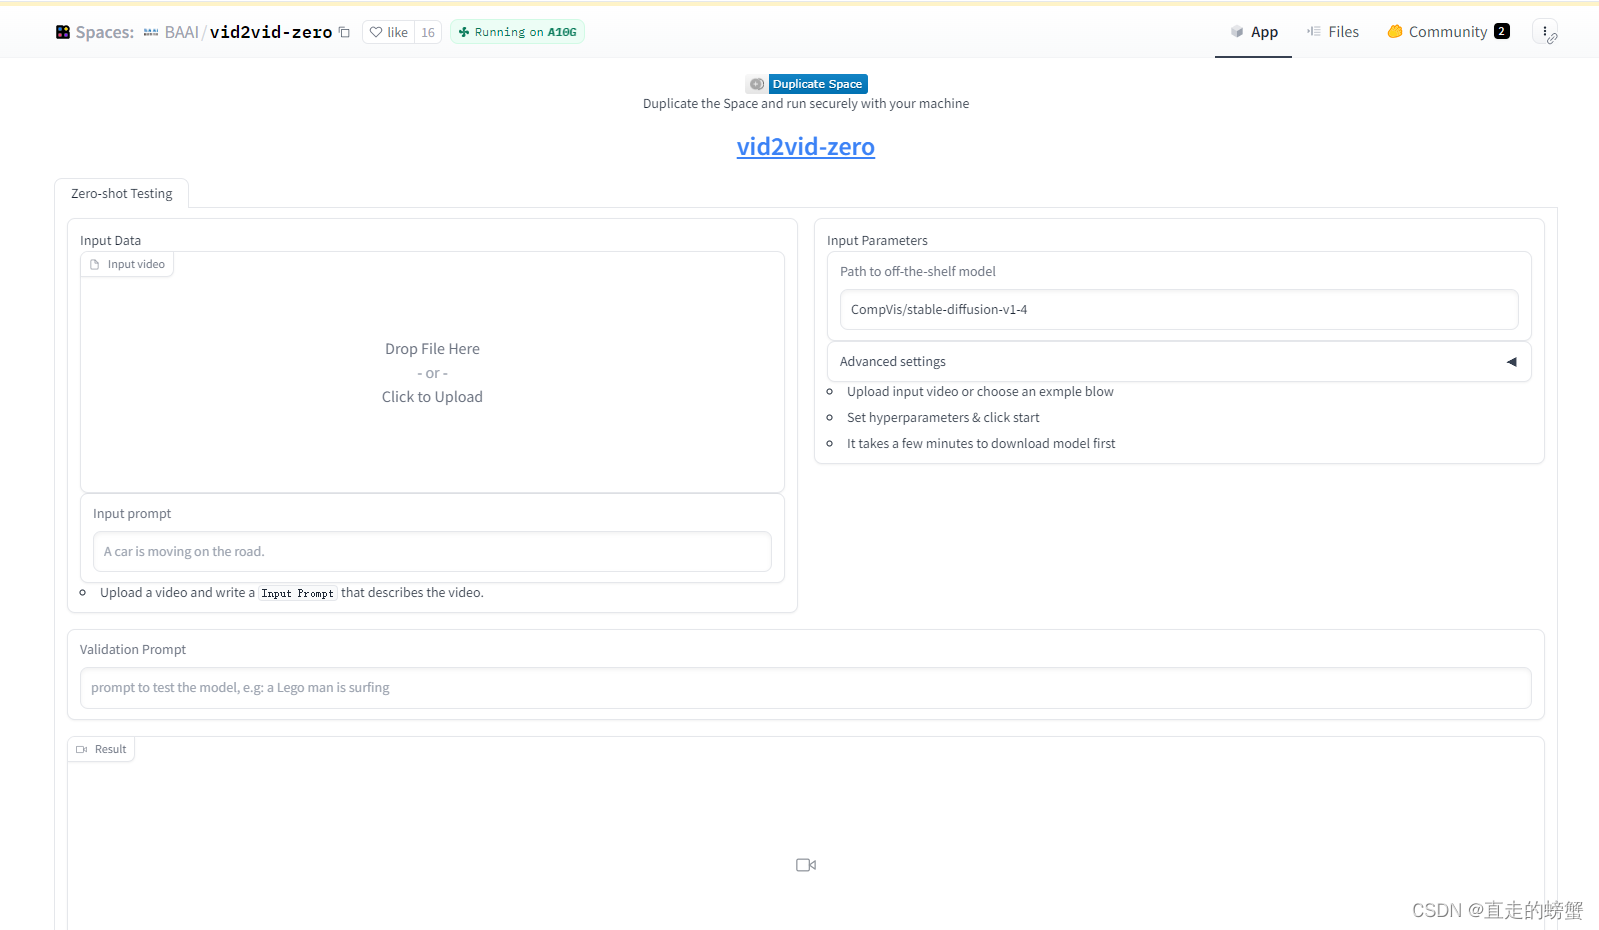Click the Files tab list icon

tap(1314, 32)
